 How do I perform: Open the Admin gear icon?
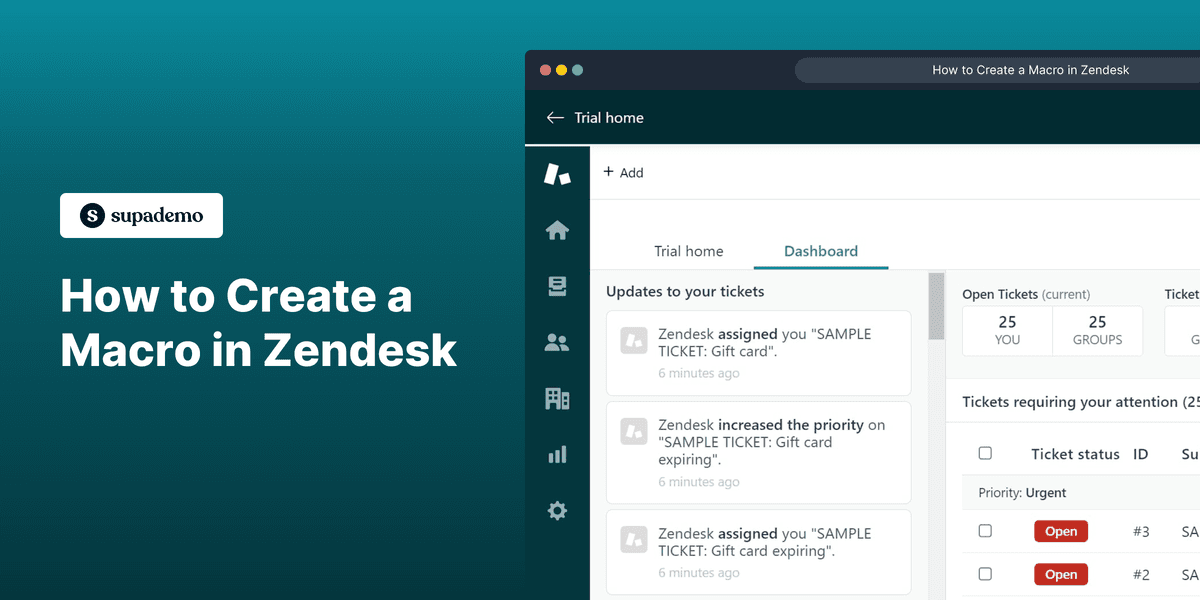point(557,510)
